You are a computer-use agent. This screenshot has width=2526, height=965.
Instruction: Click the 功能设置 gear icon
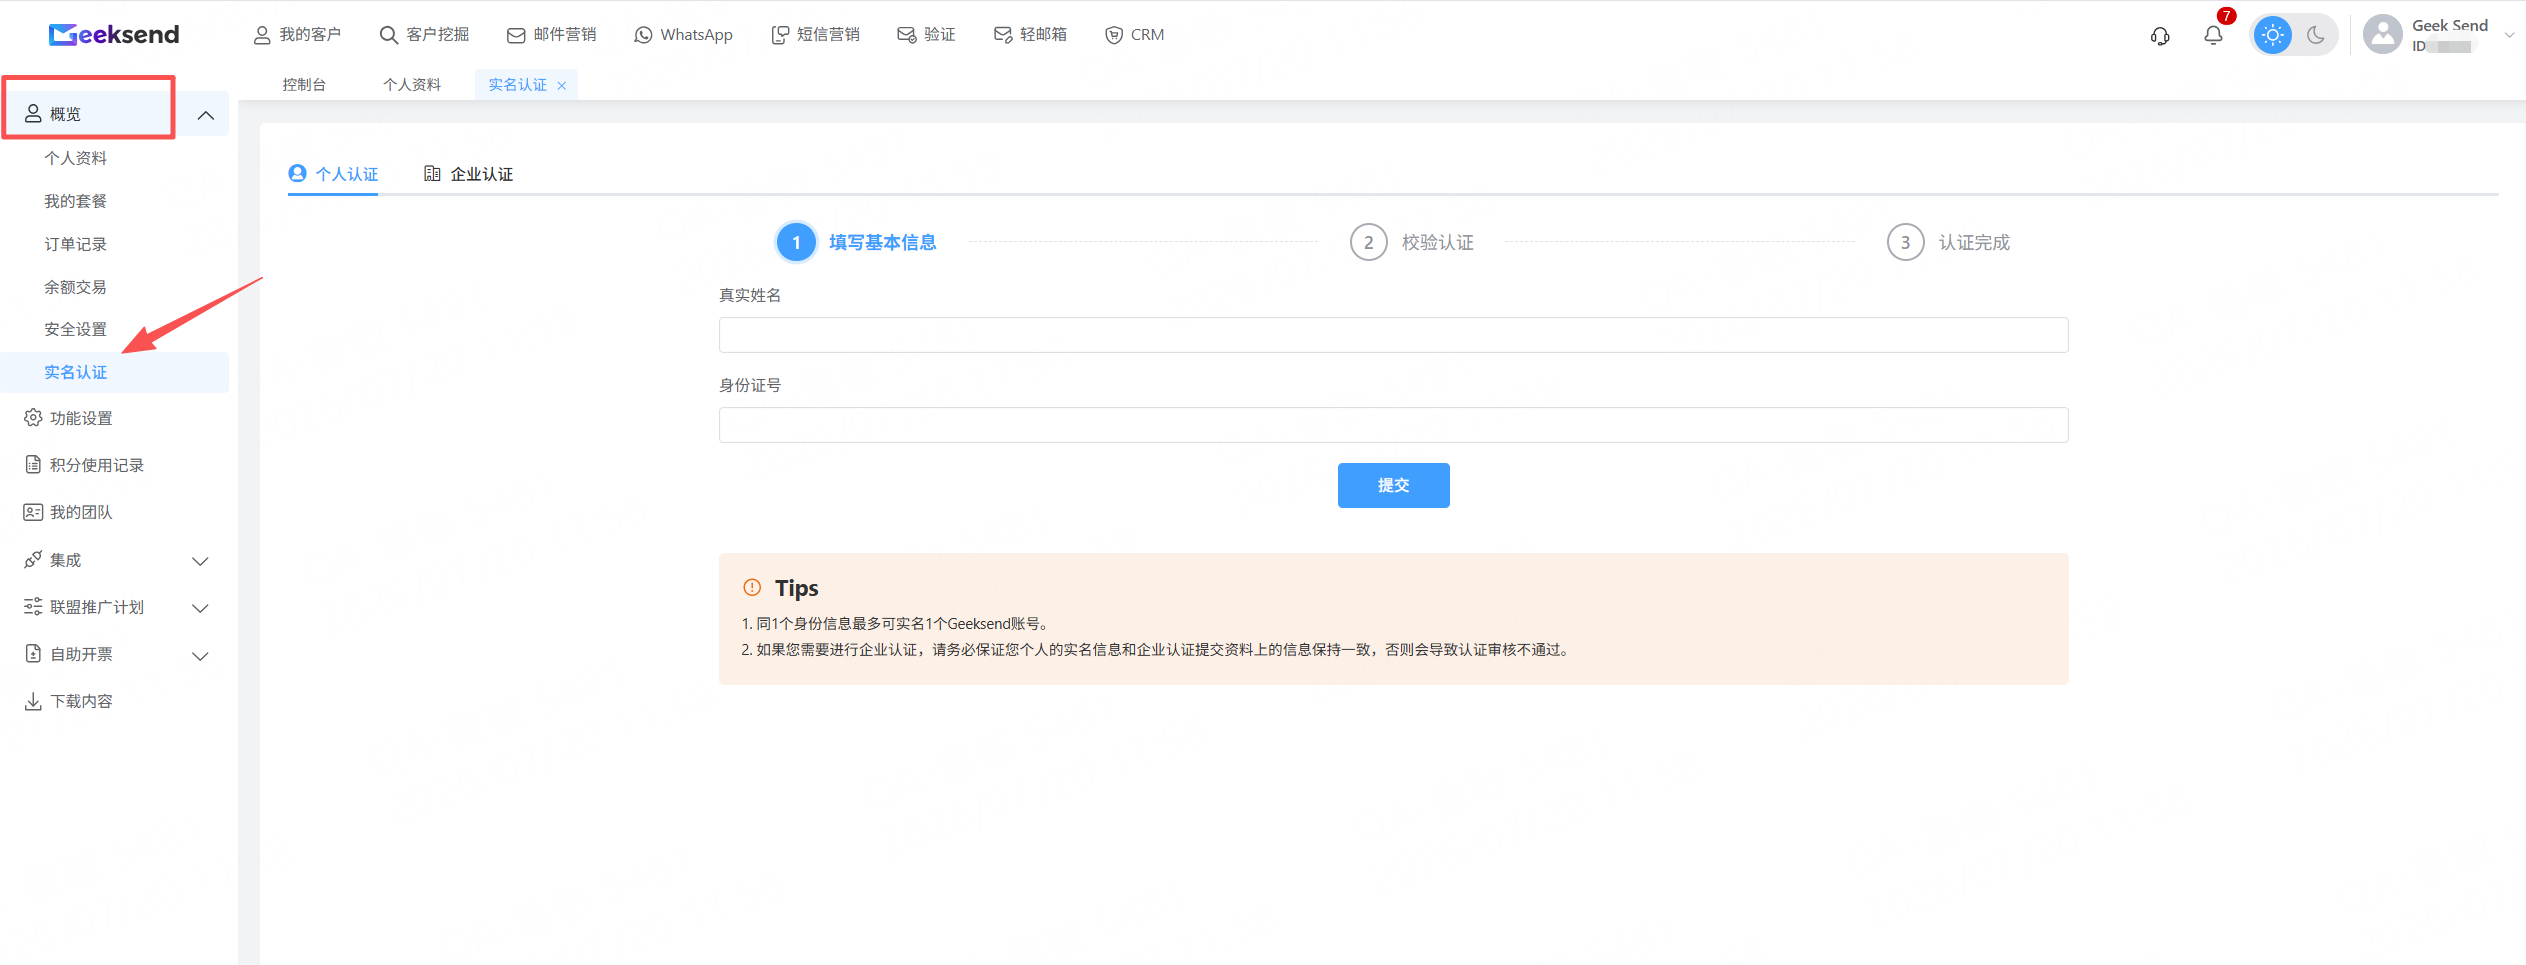pyautogui.click(x=33, y=418)
